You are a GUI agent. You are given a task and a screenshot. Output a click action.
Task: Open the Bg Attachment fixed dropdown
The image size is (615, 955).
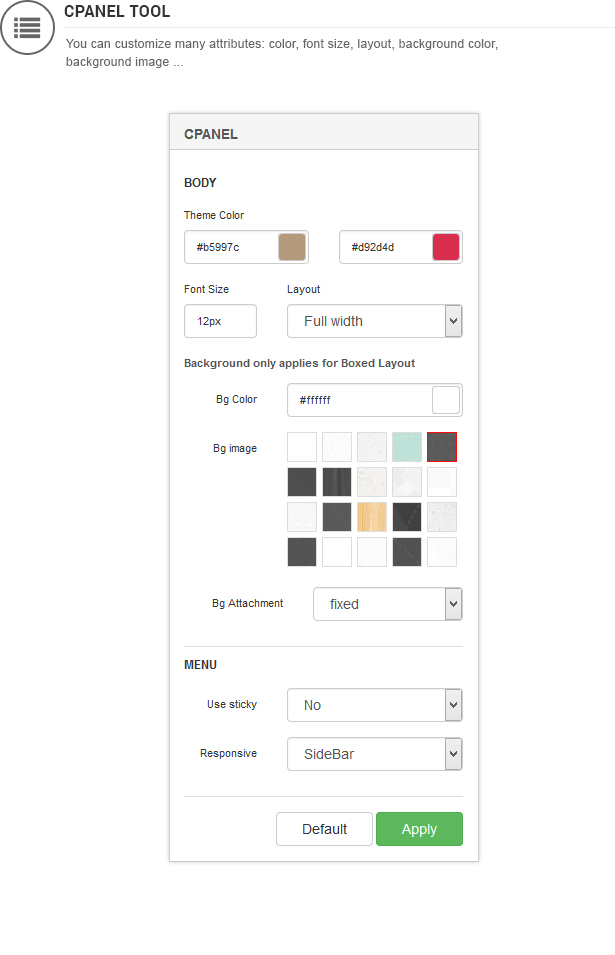[388, 604]
